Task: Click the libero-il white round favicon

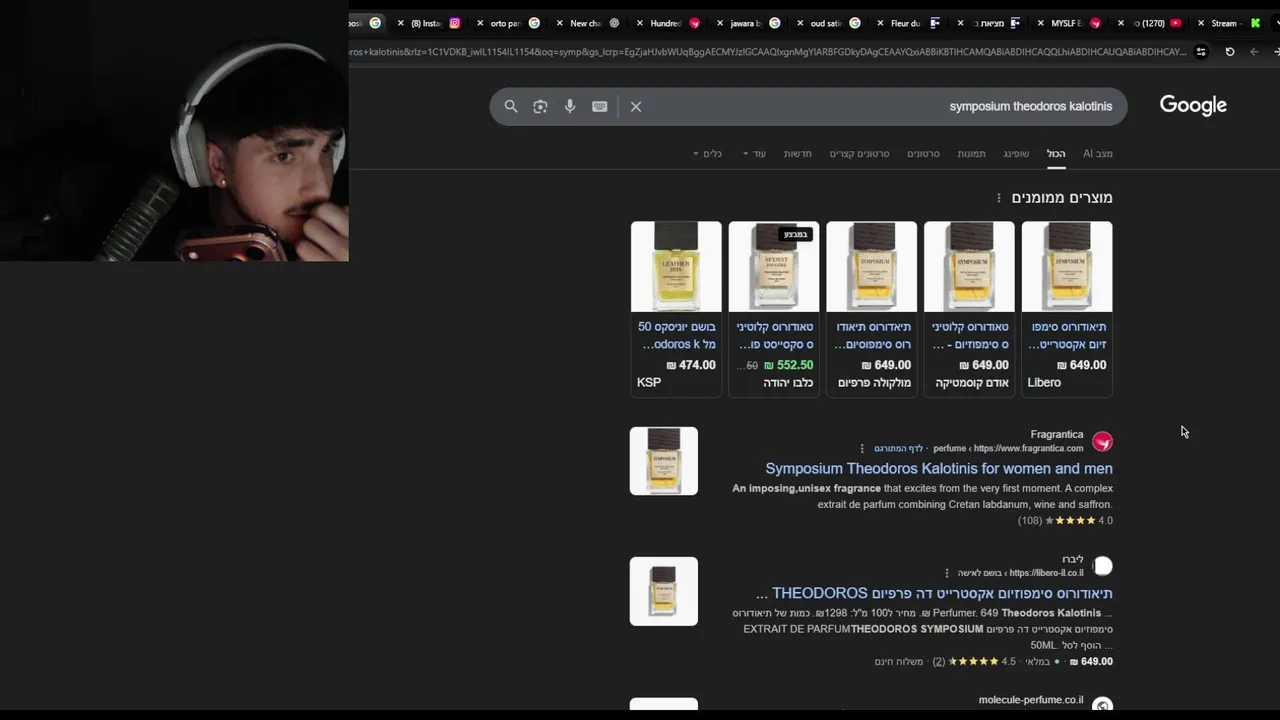Action: 1102,566
